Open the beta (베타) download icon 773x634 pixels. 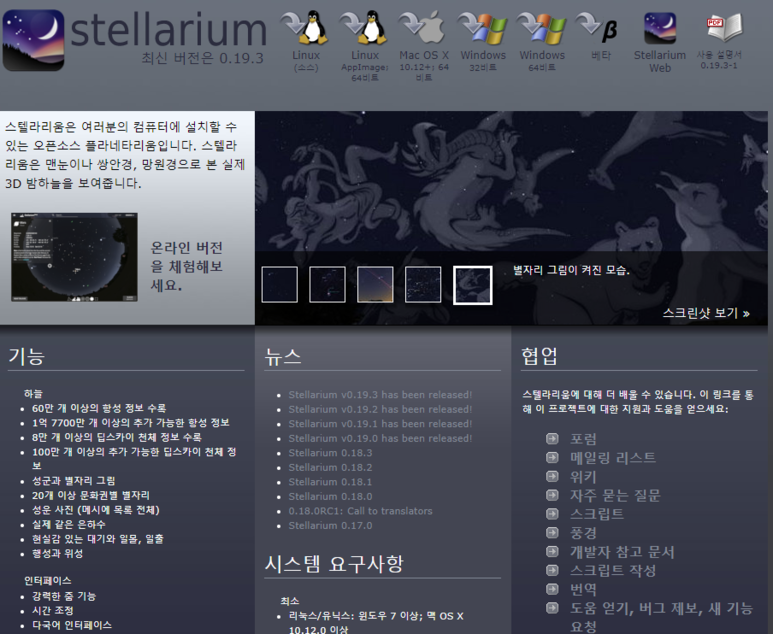[597, 29]
